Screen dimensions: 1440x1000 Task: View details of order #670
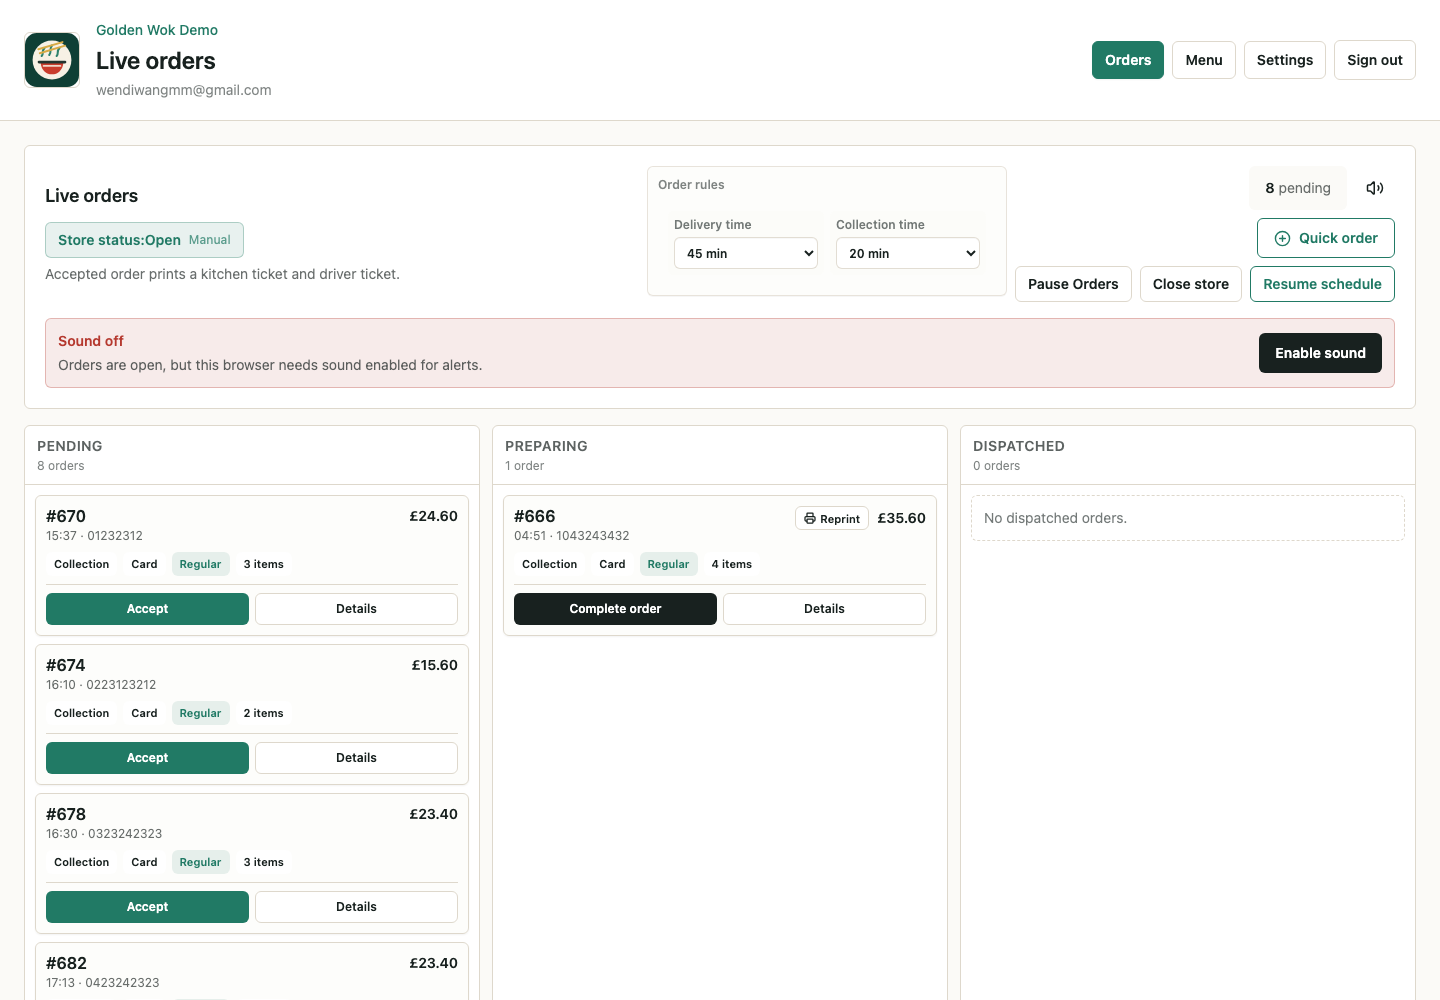click(x=356, y=609)
